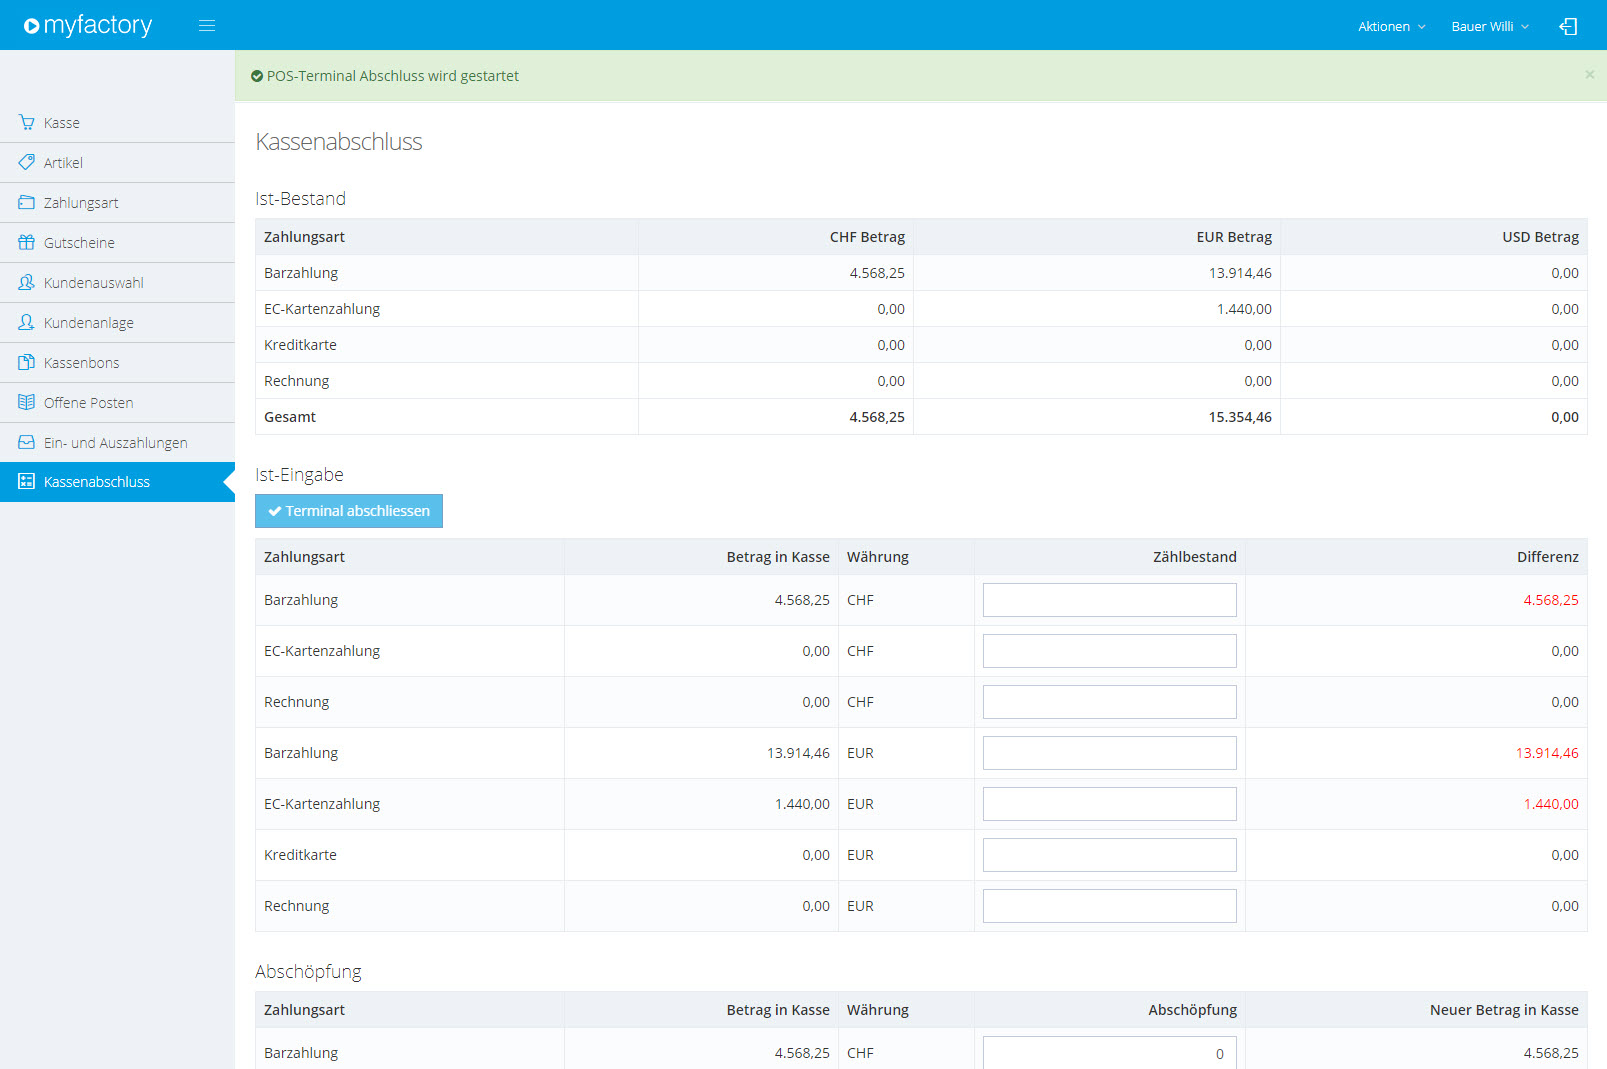Click the Zählbestand column header

(x=1194, y=557)
